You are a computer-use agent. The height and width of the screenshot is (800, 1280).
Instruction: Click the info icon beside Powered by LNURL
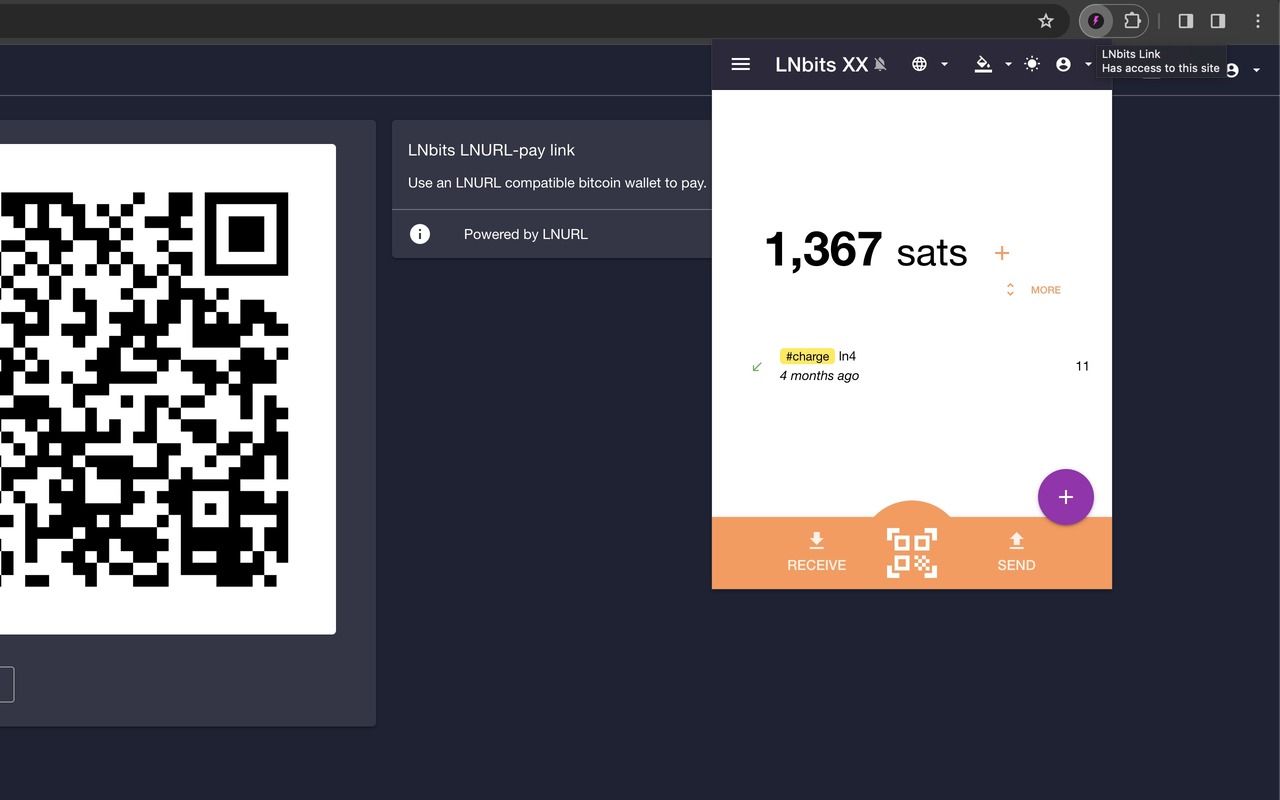(420, 234)
